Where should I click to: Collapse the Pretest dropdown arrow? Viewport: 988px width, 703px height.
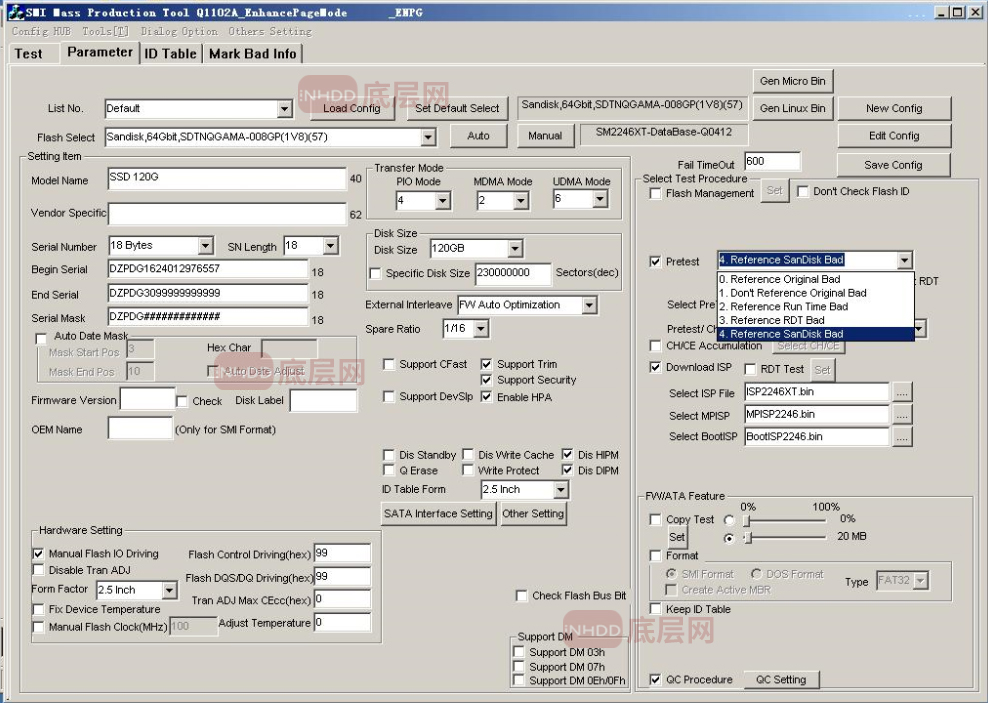pos(904,260)
